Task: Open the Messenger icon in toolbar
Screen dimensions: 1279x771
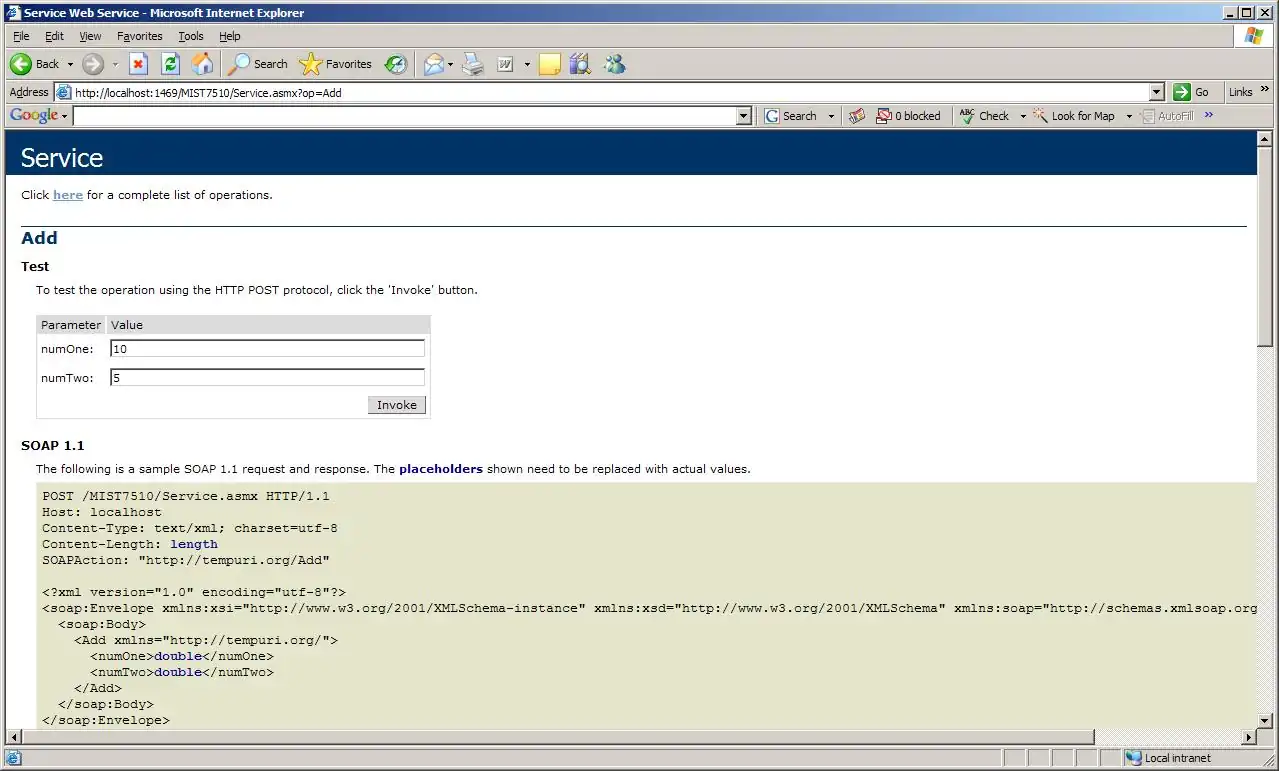Action: (x=614, y=64)
